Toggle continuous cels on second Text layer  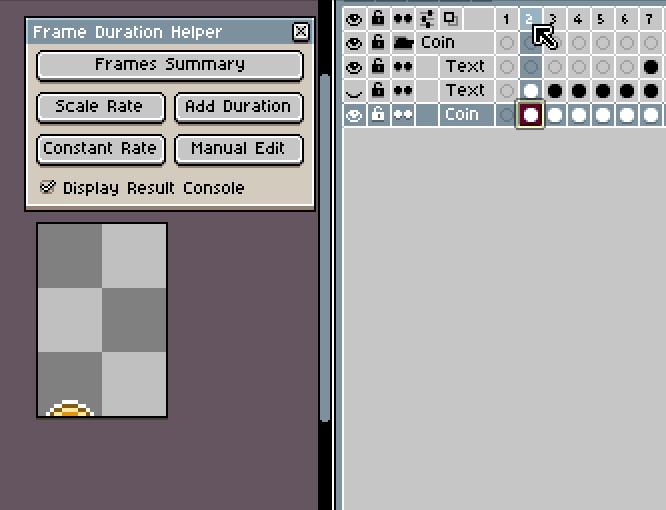[402, 90]
